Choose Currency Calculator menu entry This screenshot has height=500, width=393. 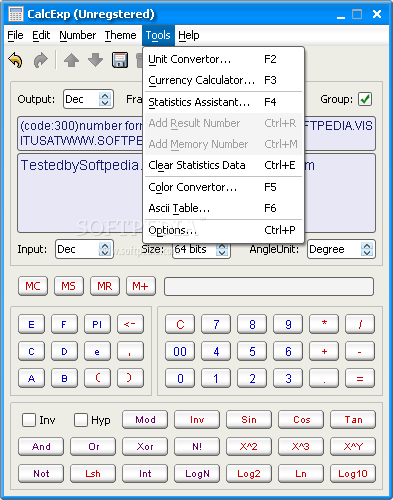coord(223,80)
